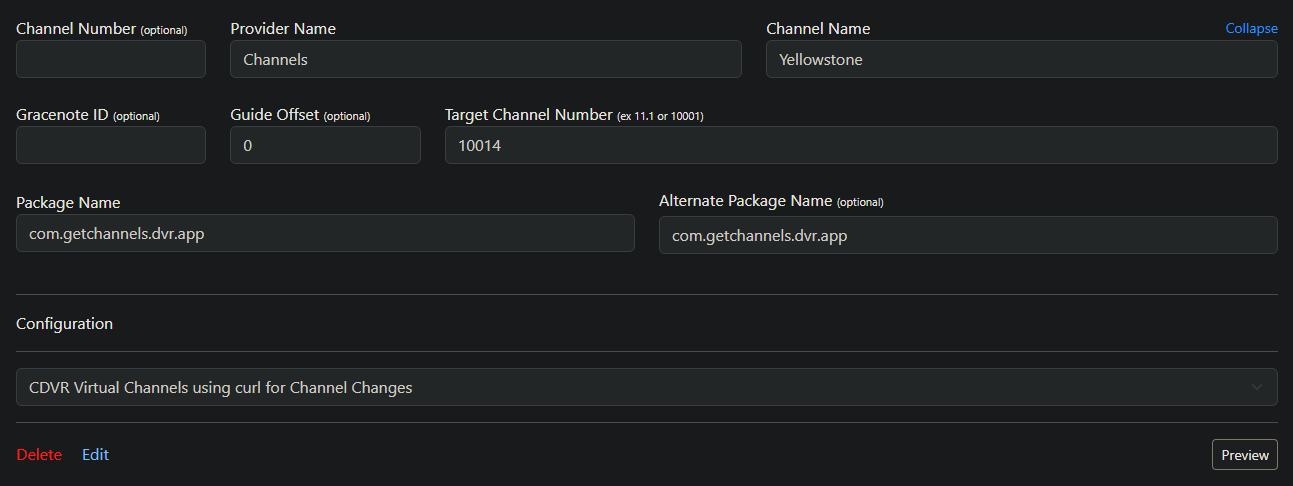
Task: Click into the Package Name input box
Action: (x=325, y=233)
